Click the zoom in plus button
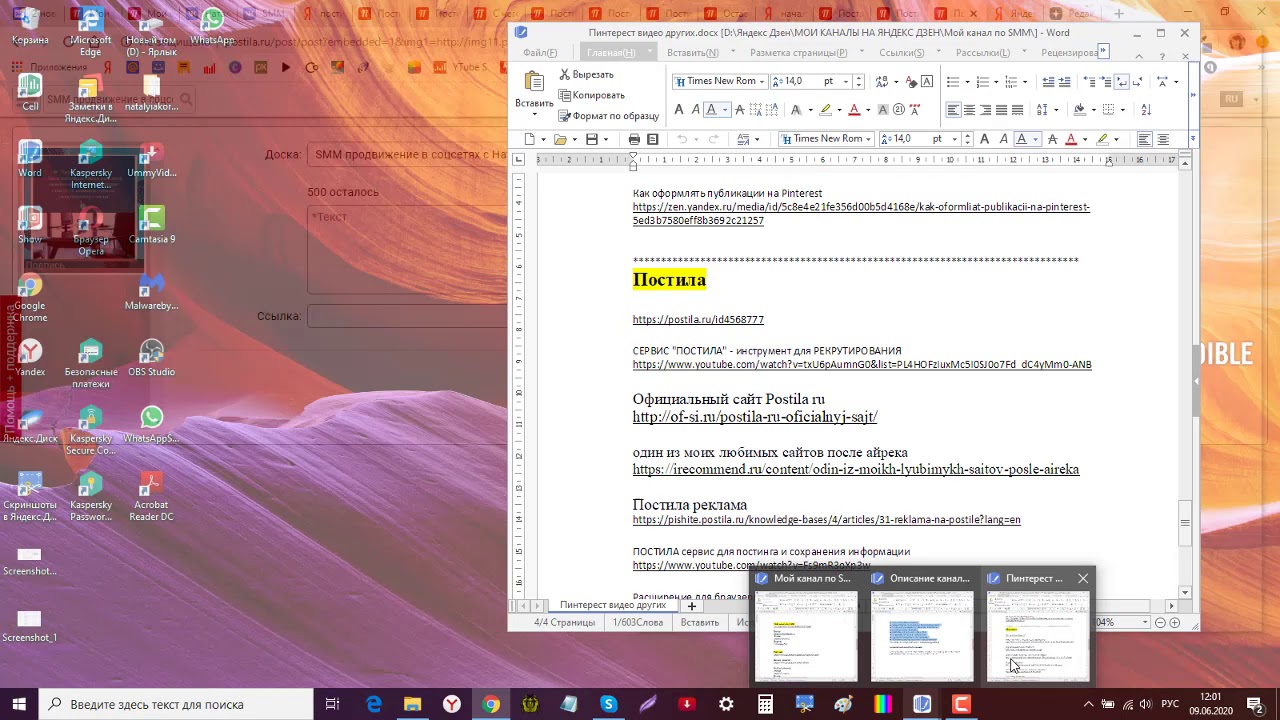 (x=1175, y=622)
